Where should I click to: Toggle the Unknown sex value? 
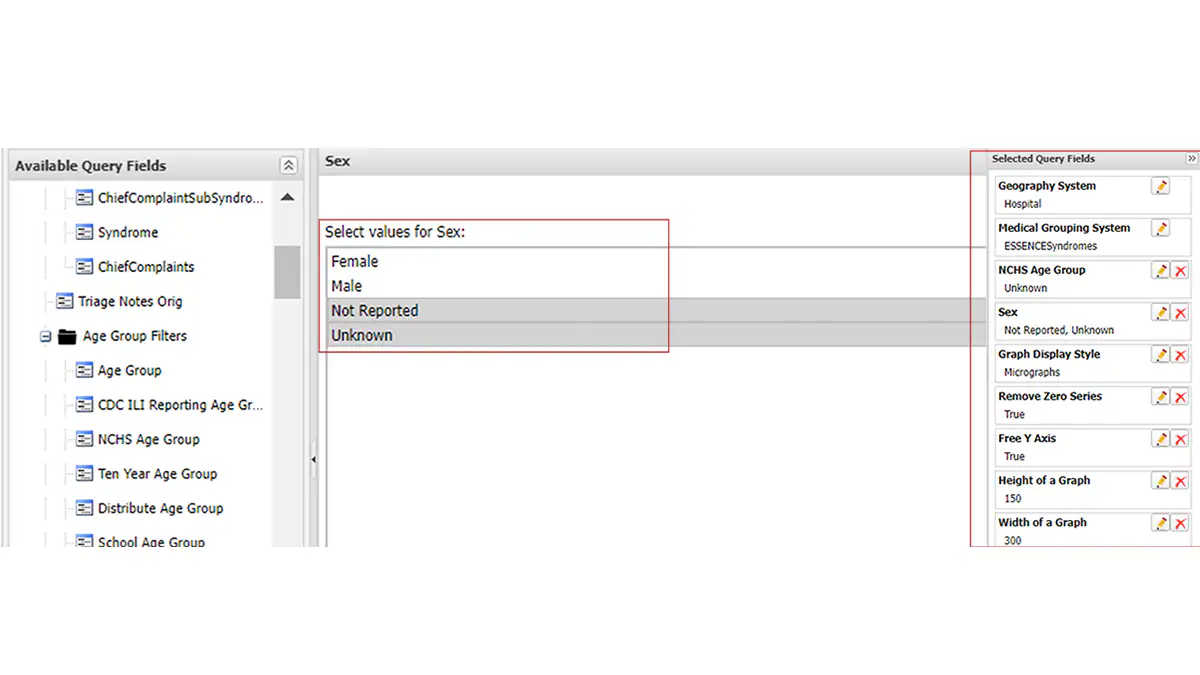(362, 336)
